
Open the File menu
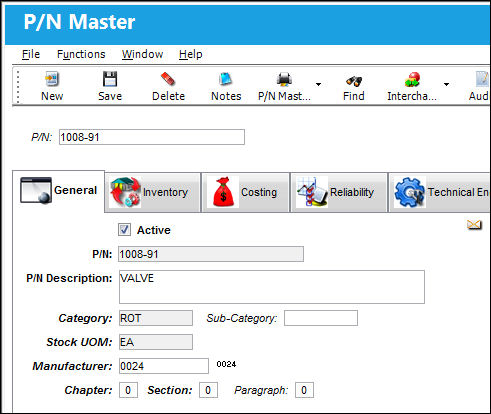pos(31,54)
